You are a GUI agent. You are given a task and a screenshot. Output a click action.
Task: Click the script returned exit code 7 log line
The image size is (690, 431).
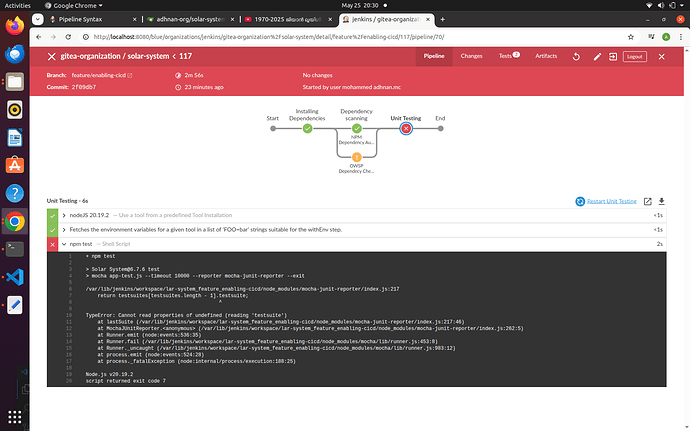pos(125,381)
